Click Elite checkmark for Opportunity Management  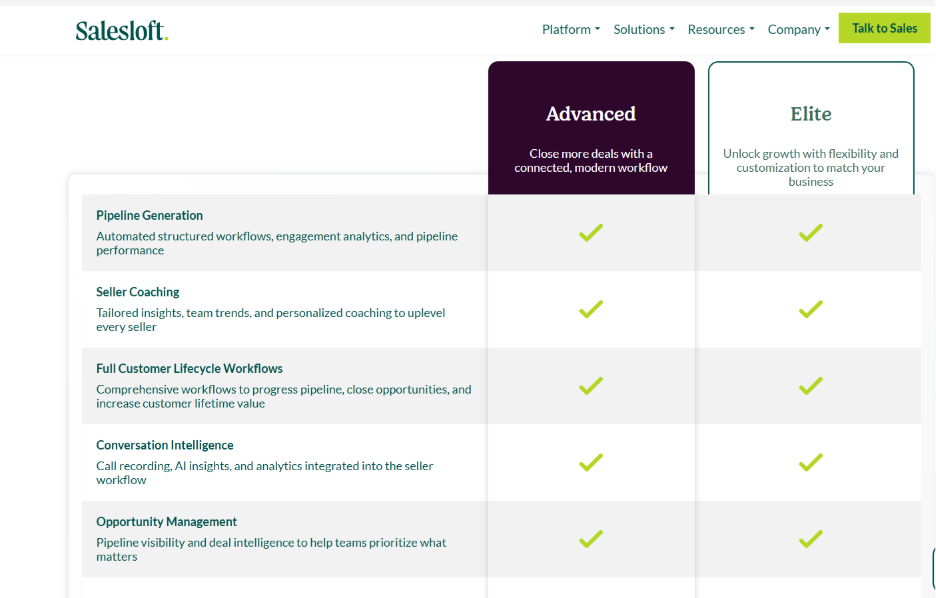(x=811, y=539)
